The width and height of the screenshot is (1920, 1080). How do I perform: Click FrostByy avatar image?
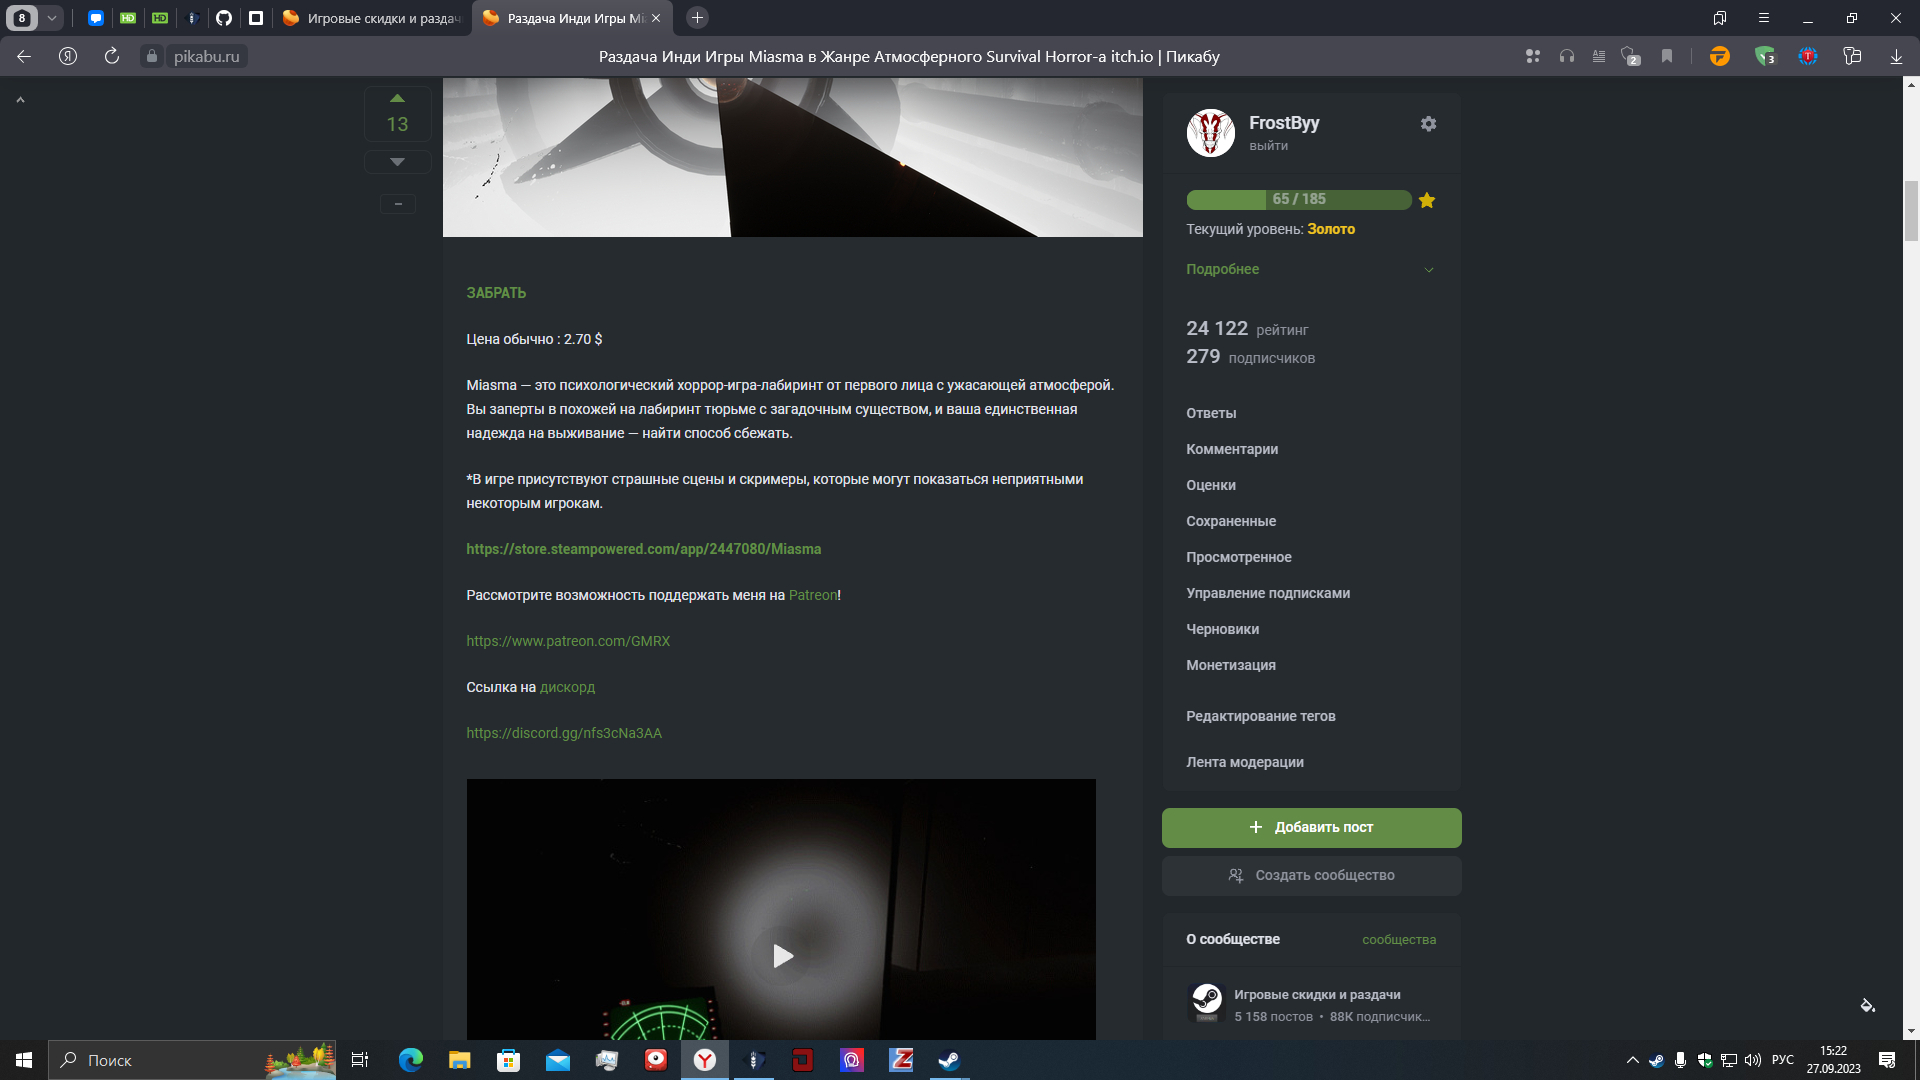pyautogui.click(x=1210, y=133)
